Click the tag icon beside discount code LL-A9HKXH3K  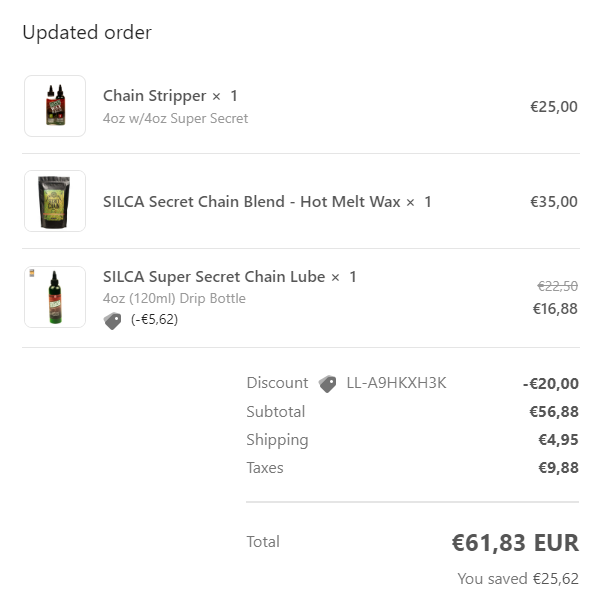tap(327, 383)
